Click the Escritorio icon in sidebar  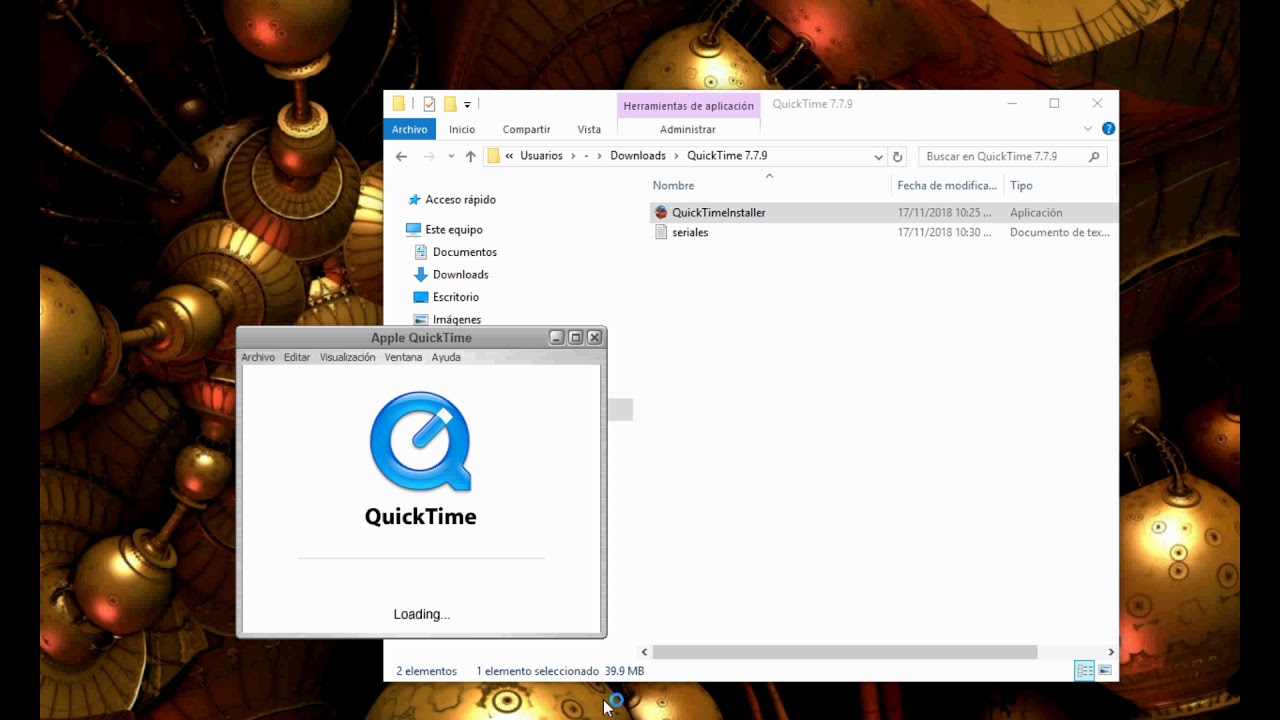[x=421, y=297]
